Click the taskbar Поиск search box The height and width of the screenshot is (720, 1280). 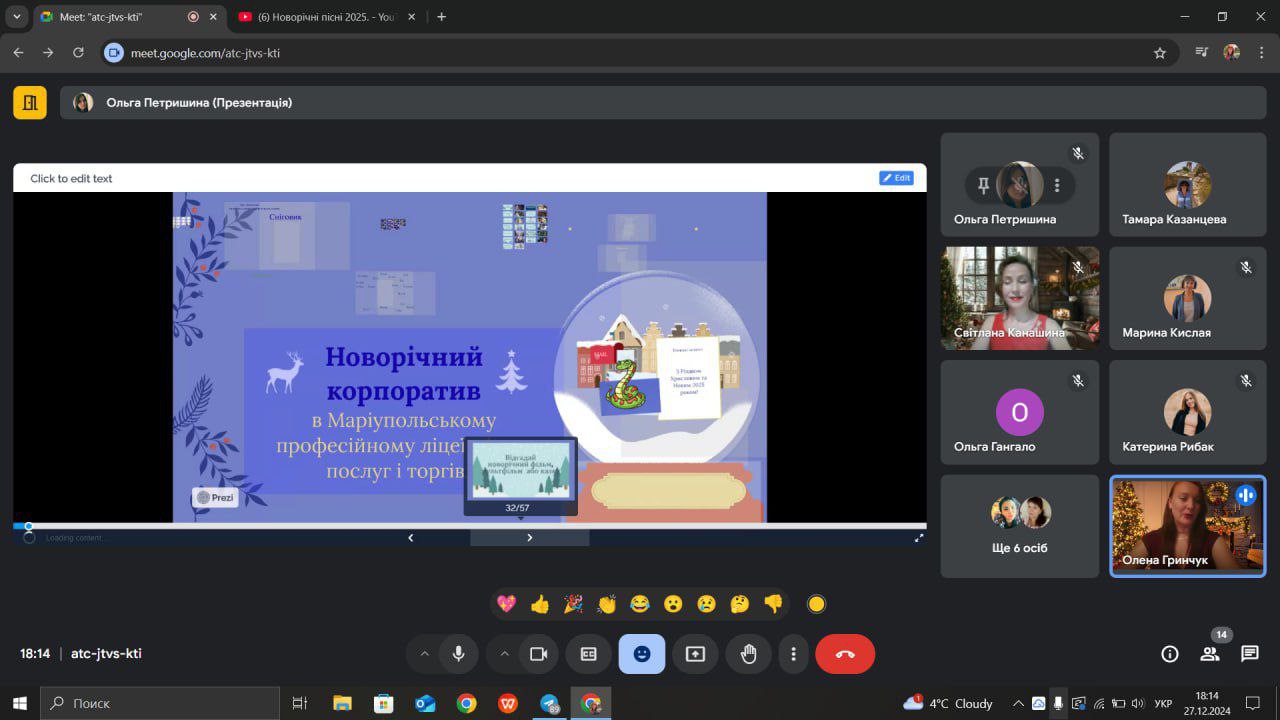click(x=160, y=703)
